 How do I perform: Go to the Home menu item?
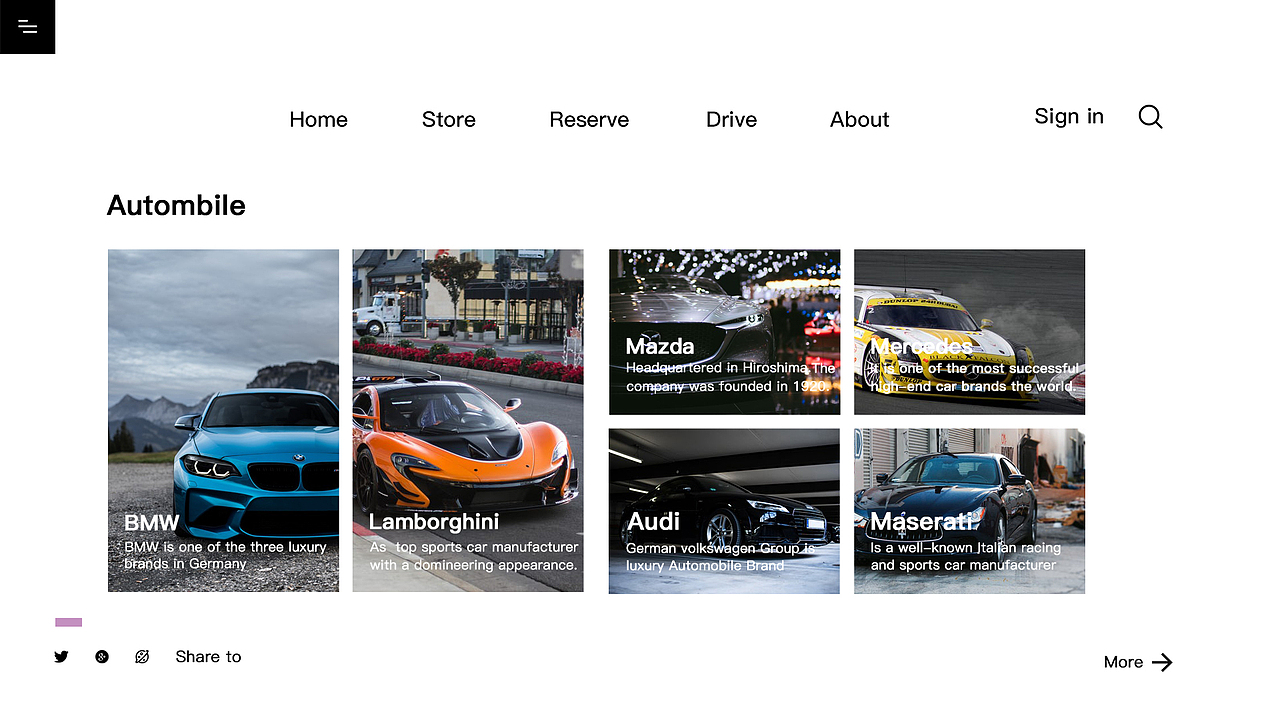(x=318, y=120)
